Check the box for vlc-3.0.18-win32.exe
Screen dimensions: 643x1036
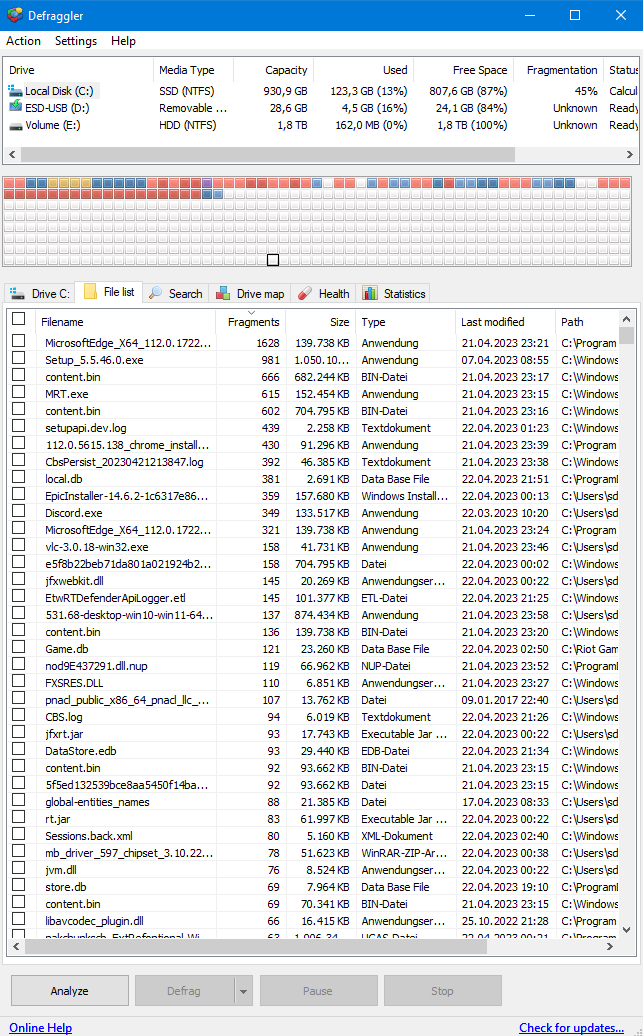click(x=19, y=544)
